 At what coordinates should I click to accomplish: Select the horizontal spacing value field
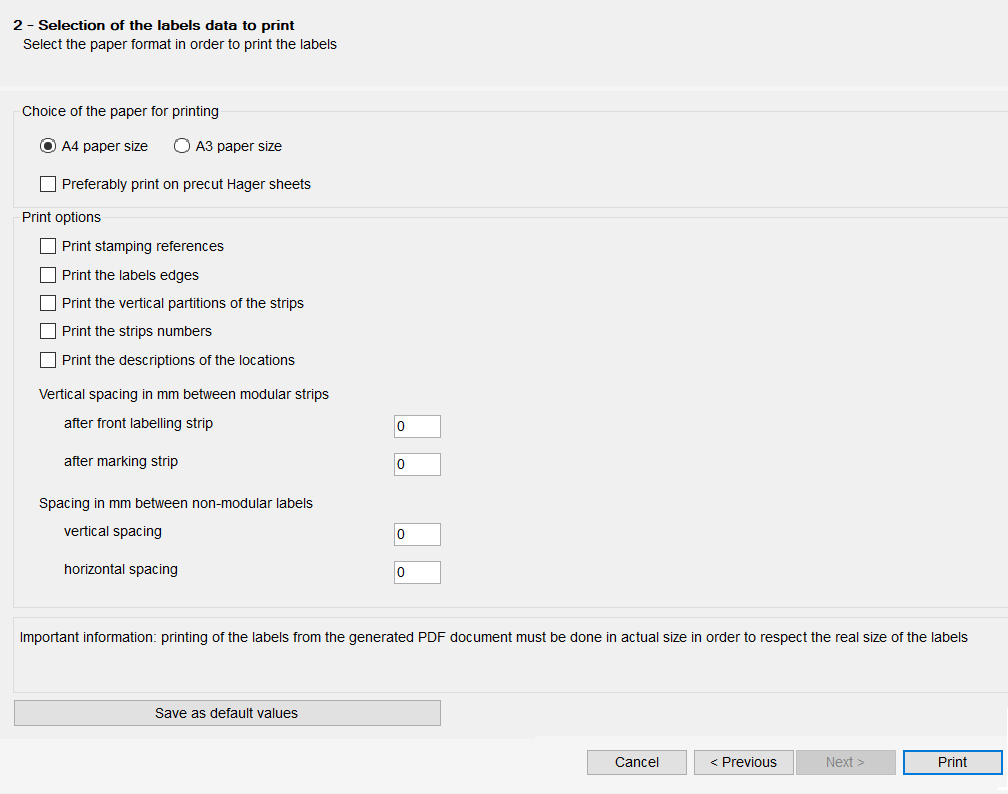click(417, 571)
